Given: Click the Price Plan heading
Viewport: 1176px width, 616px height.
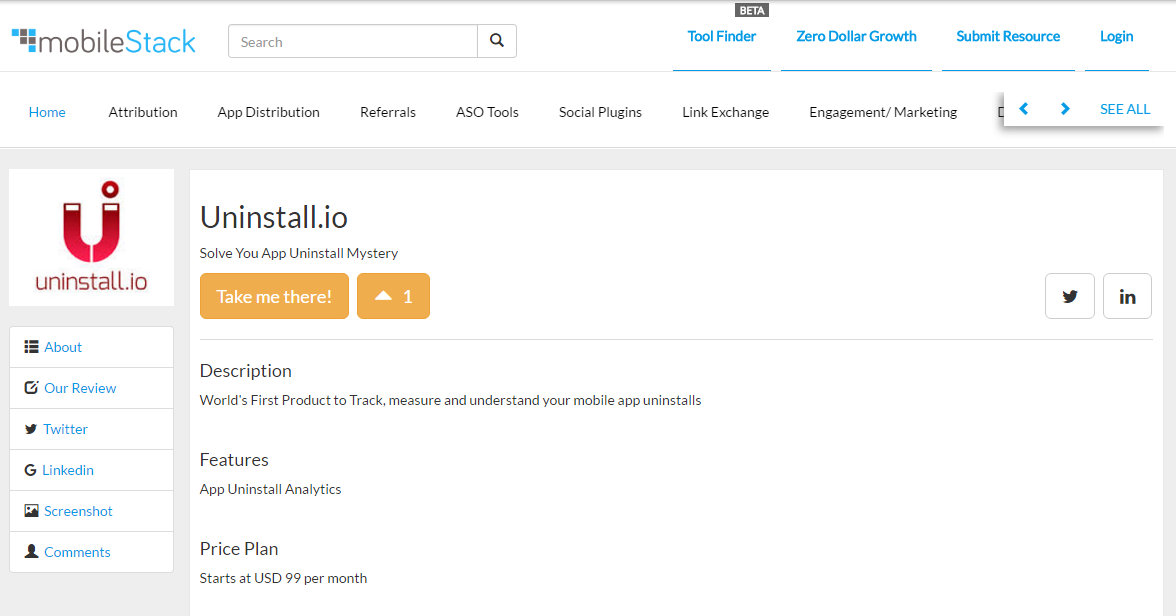Looking at the screenshot, I should pos(238,548).
